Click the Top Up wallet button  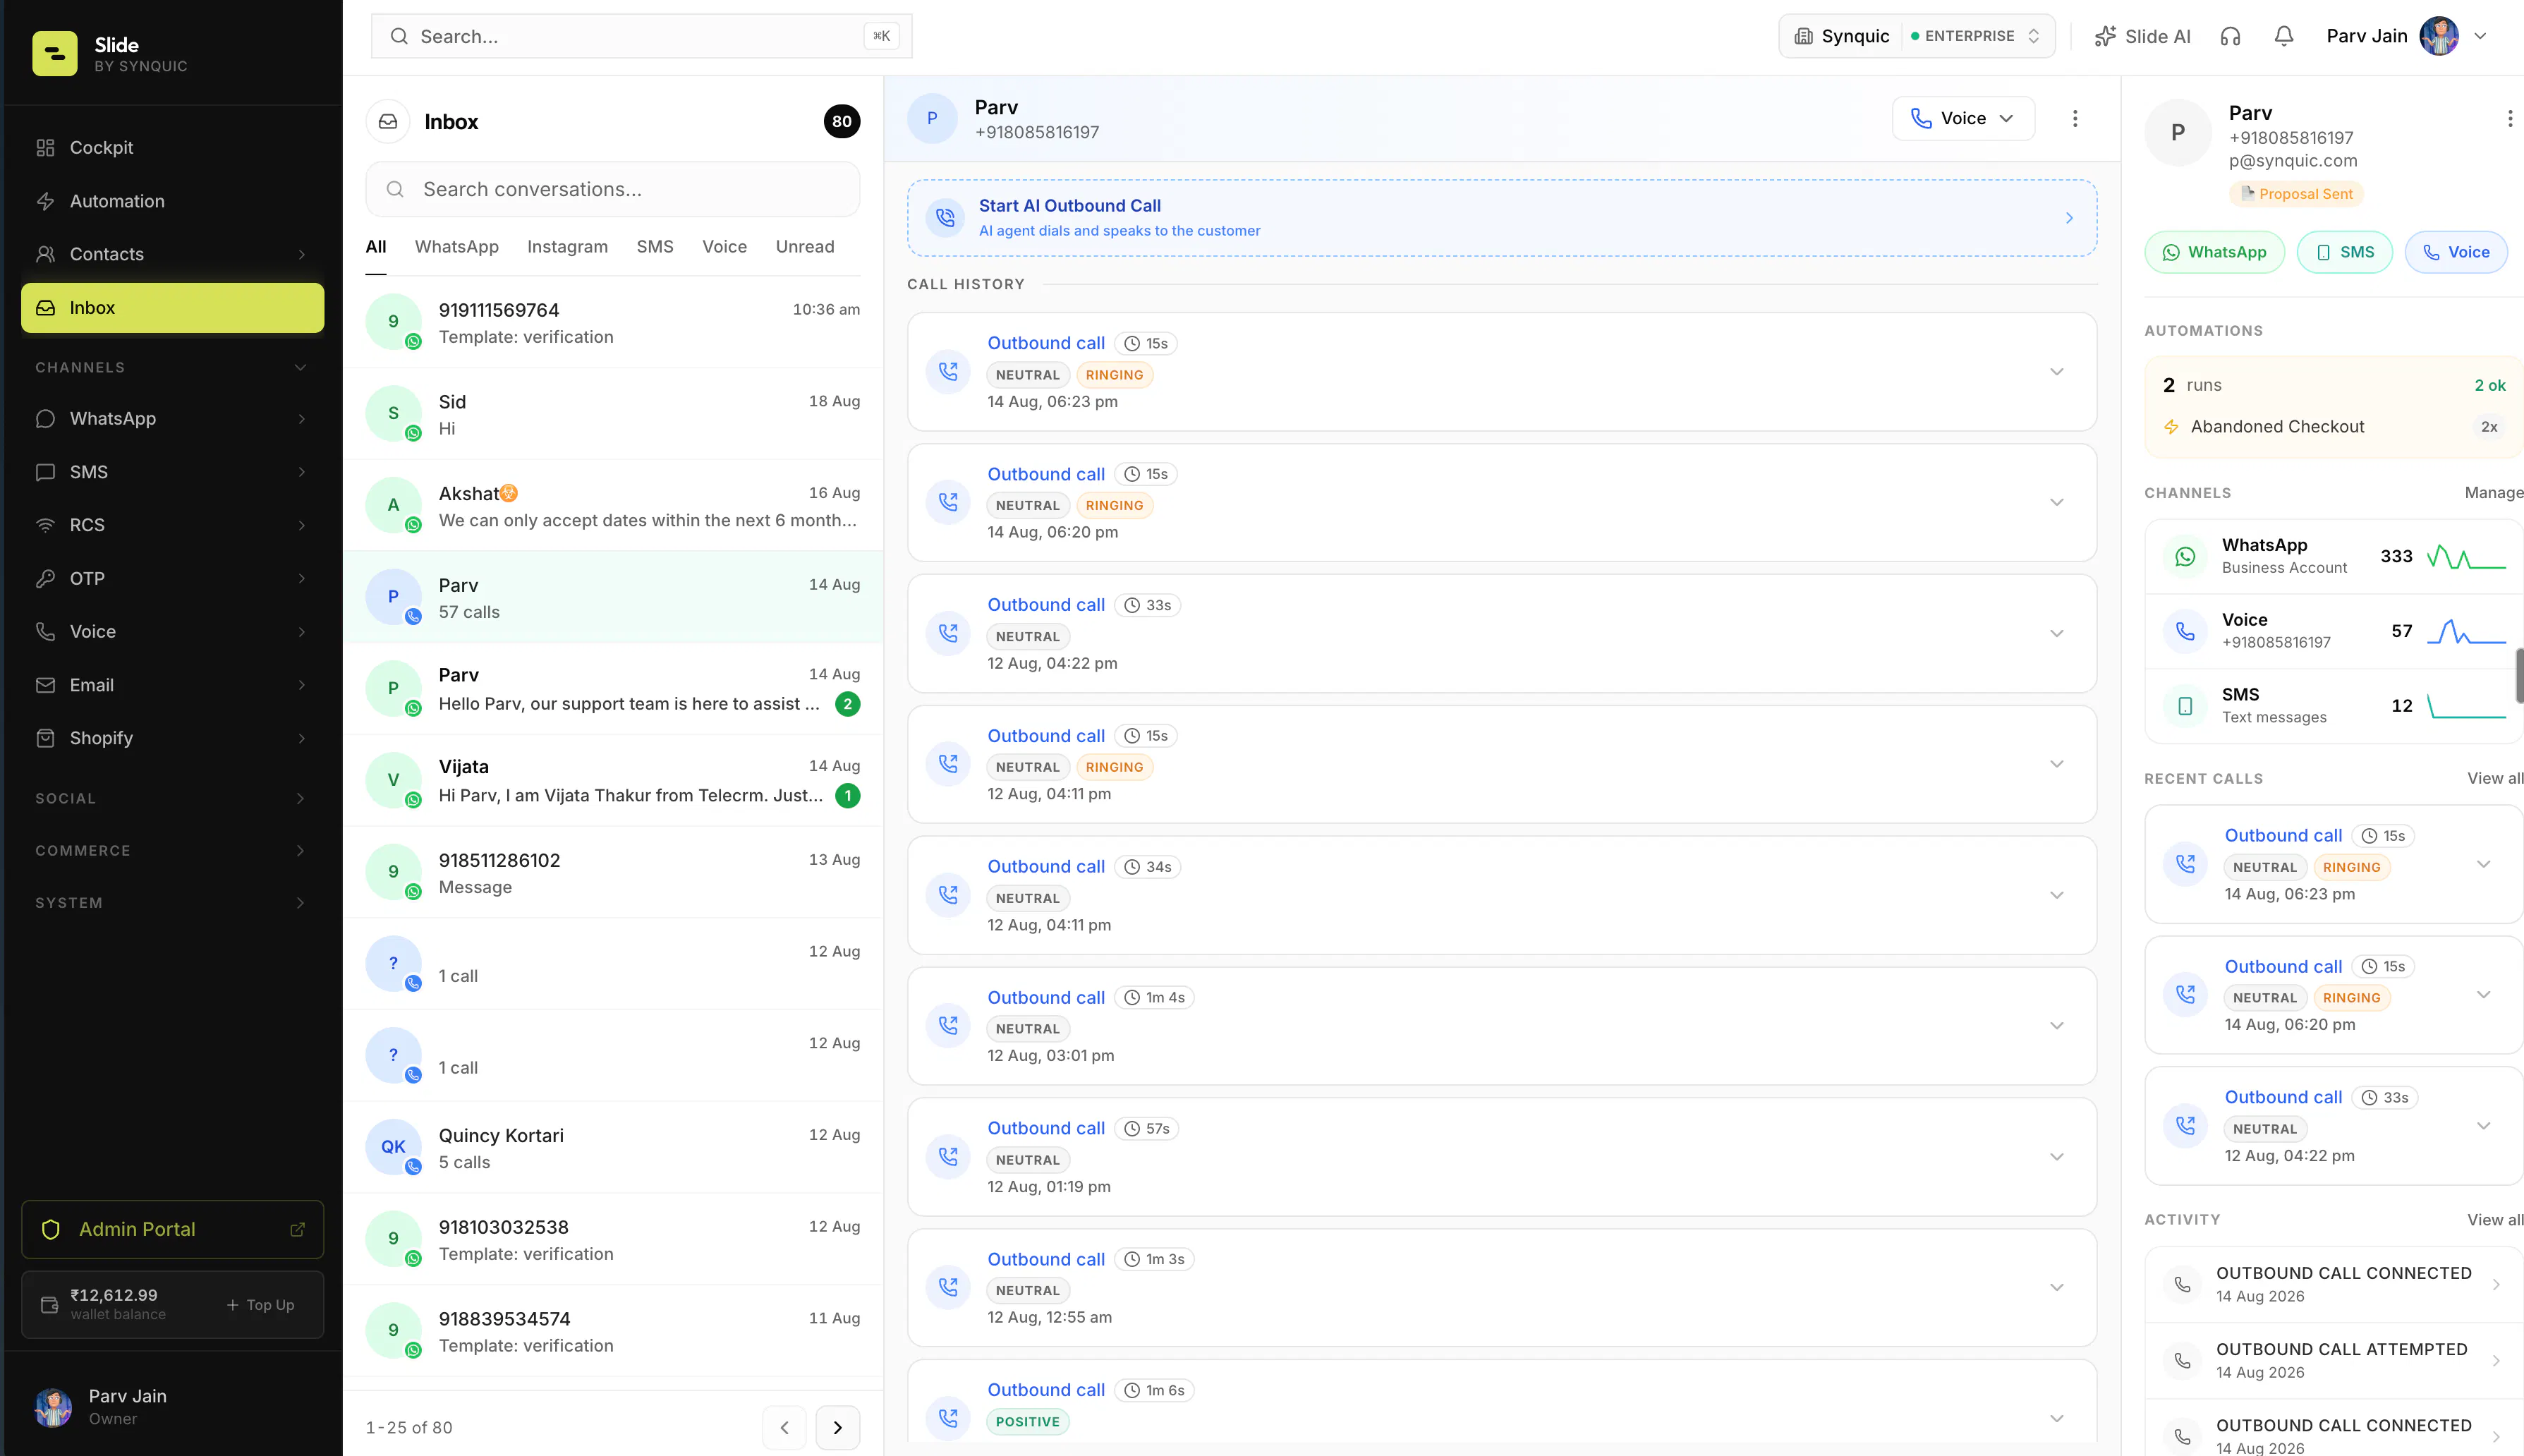click(260, 1304)
